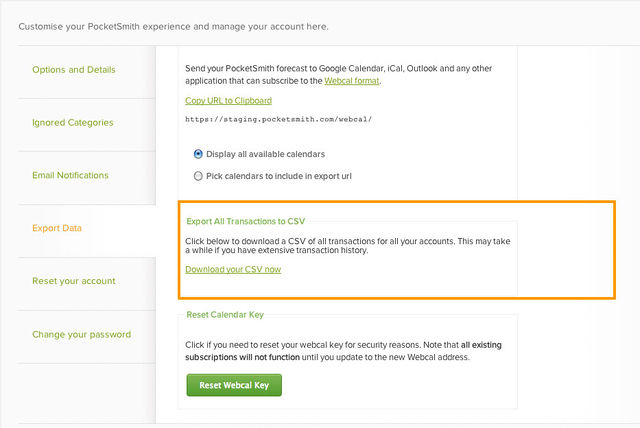
Task: Open the Options and Details tab
Action: point(73,70)
